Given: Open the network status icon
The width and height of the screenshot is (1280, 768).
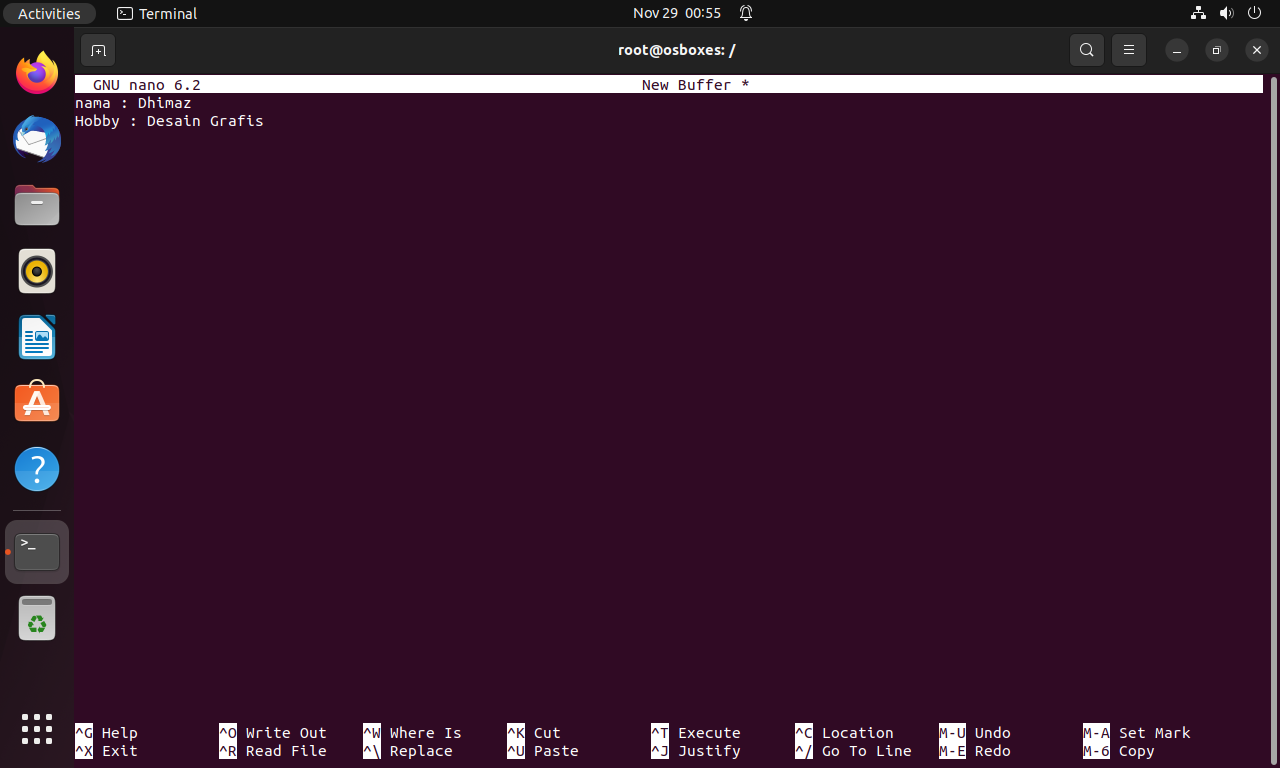Looking at the screenshot, I should [x=1199, y=13].
